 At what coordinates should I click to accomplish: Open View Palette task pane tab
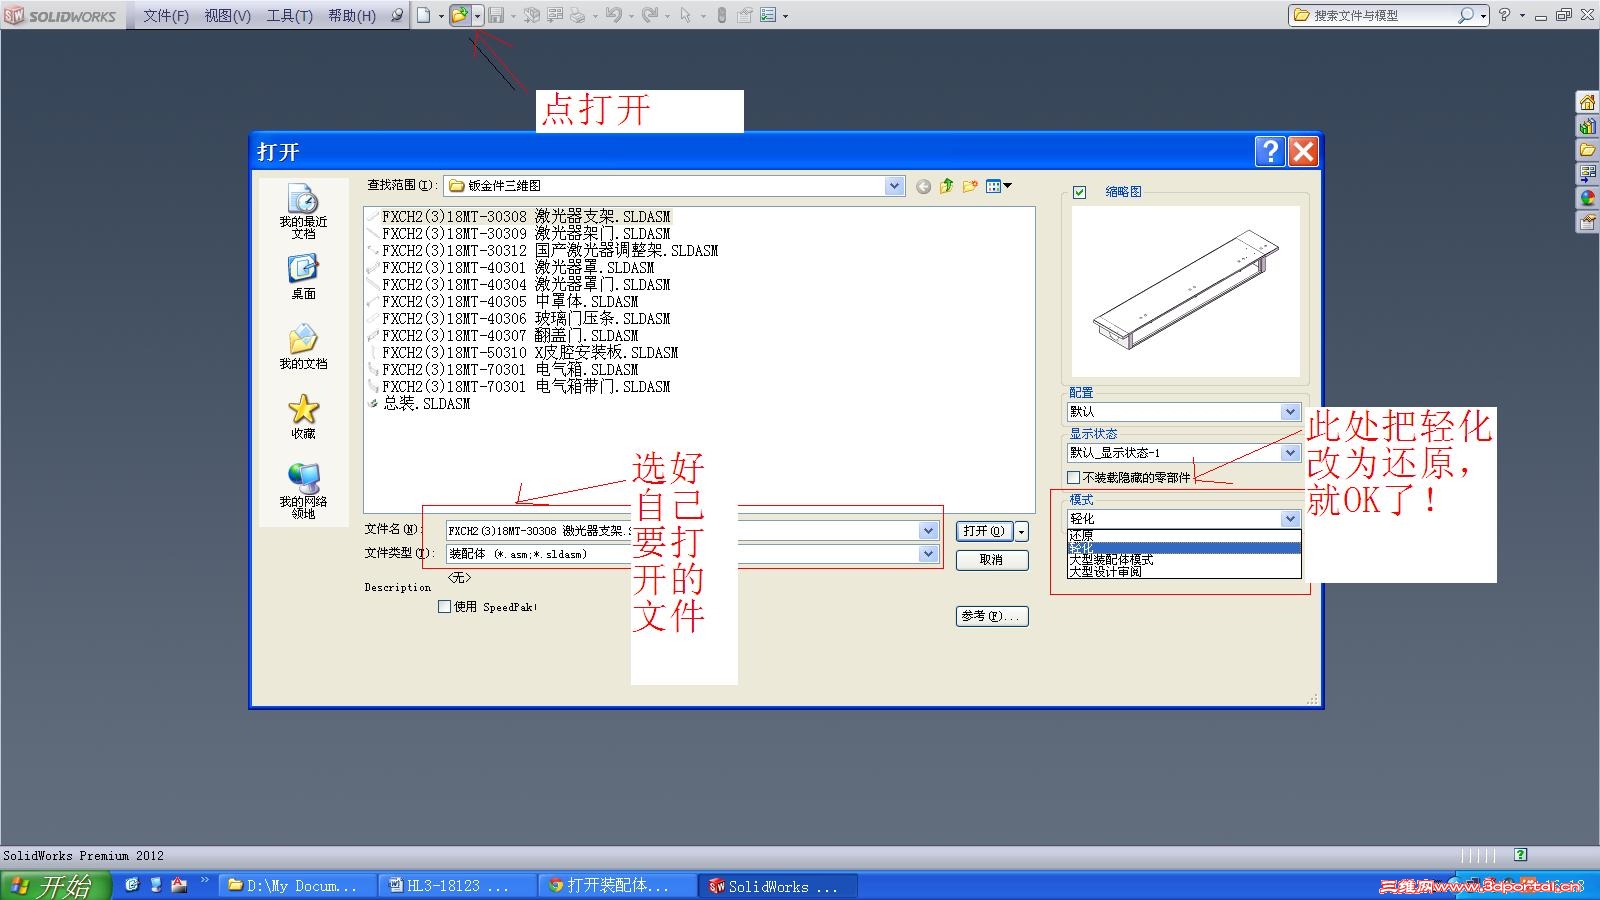pyautogui.click(x=1587, y=174)
